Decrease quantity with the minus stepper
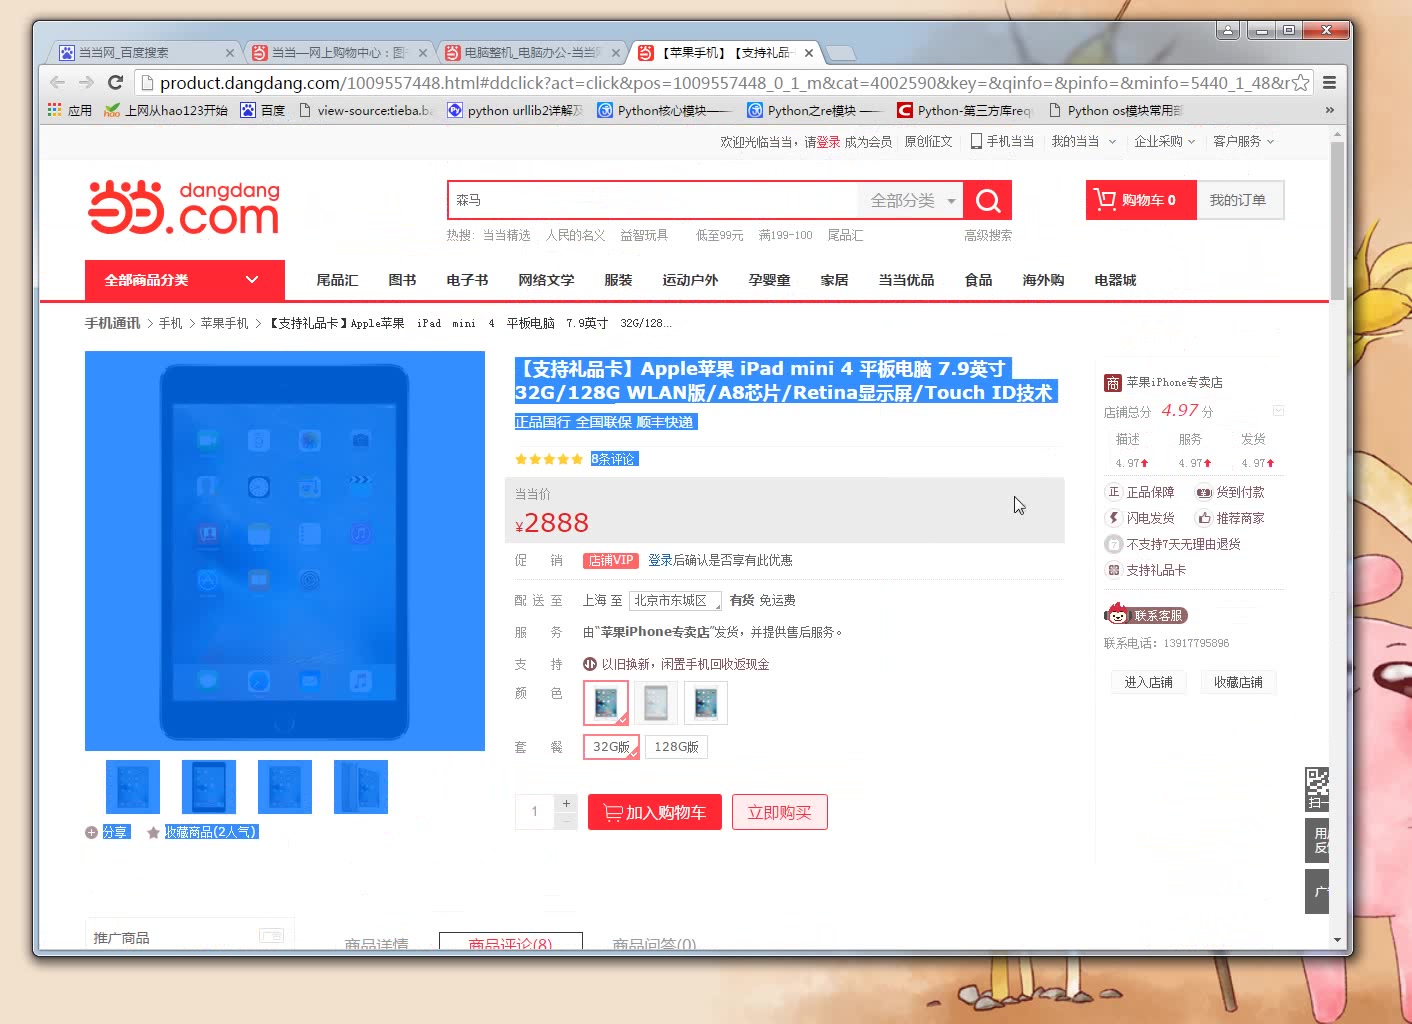Image resolution: width=1412 pixels, height=1024 pixels. coord(566,821)
